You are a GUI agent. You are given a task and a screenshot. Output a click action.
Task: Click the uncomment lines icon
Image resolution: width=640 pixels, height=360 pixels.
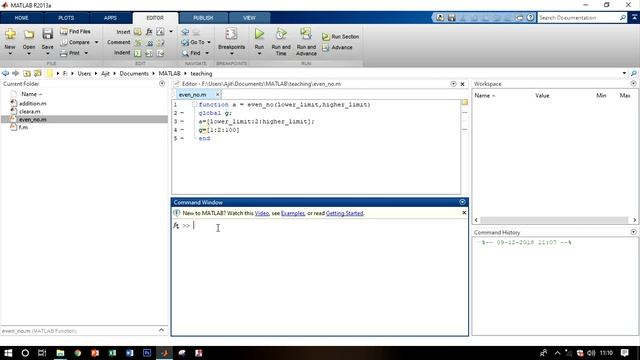tap(150, 42)
